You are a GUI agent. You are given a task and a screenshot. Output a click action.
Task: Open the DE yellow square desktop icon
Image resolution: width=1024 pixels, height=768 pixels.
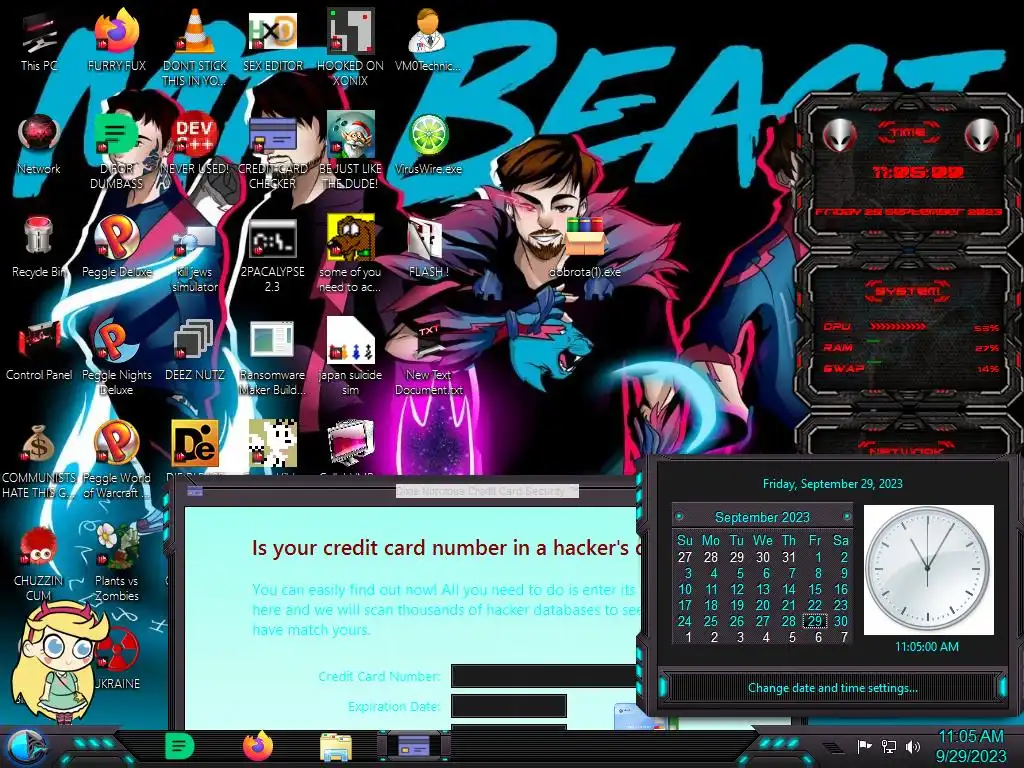[194, 443]
